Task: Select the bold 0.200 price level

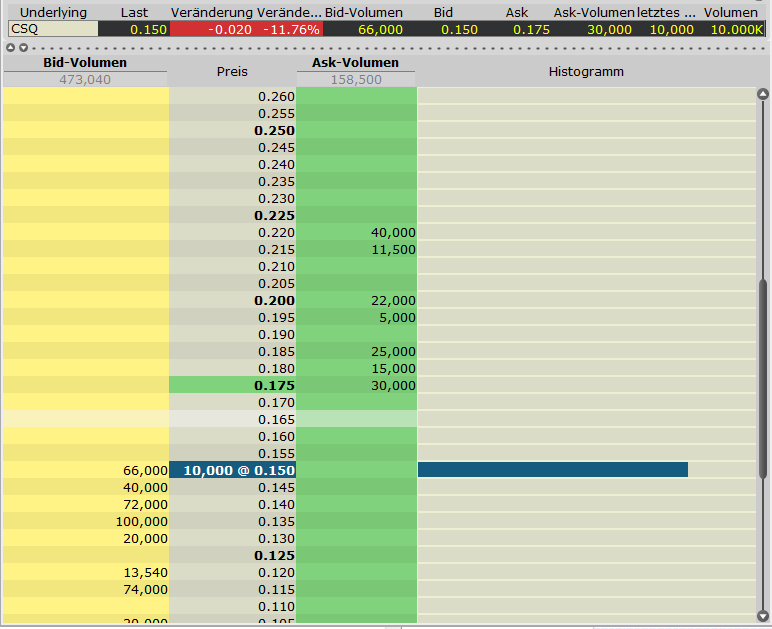Action: coord(232,300)
